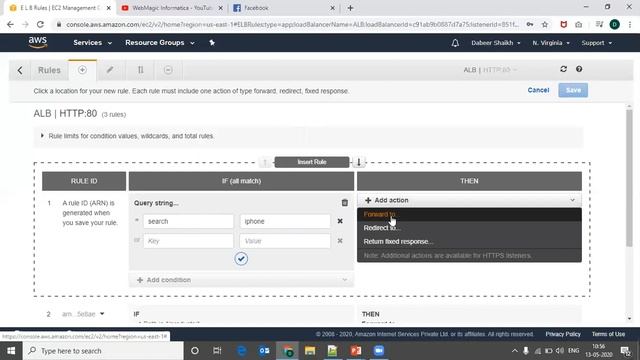Confirm condition with the checkmark icon
Screen dimensions: 640x360
point(241,258)
